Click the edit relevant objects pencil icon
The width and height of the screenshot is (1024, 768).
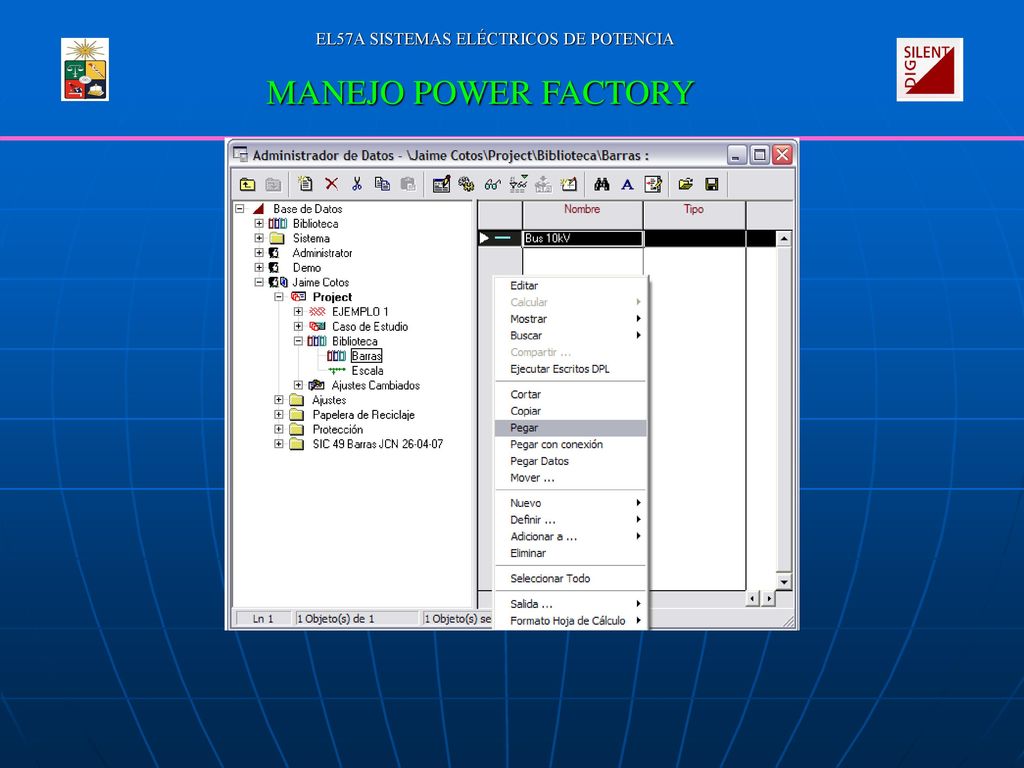point(569,185)
